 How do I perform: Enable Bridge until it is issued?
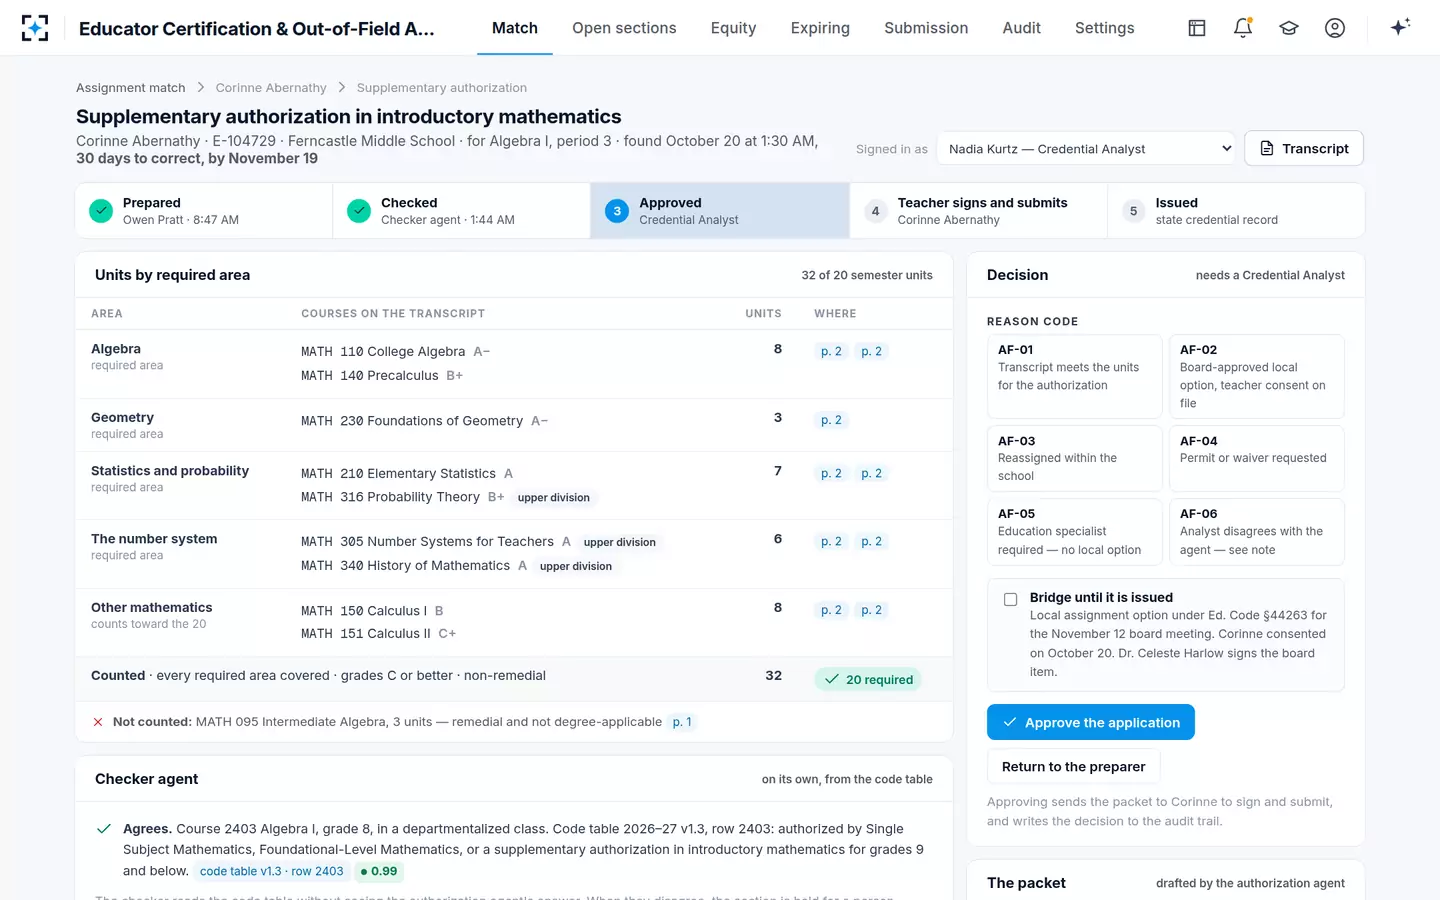(1010, 599)
